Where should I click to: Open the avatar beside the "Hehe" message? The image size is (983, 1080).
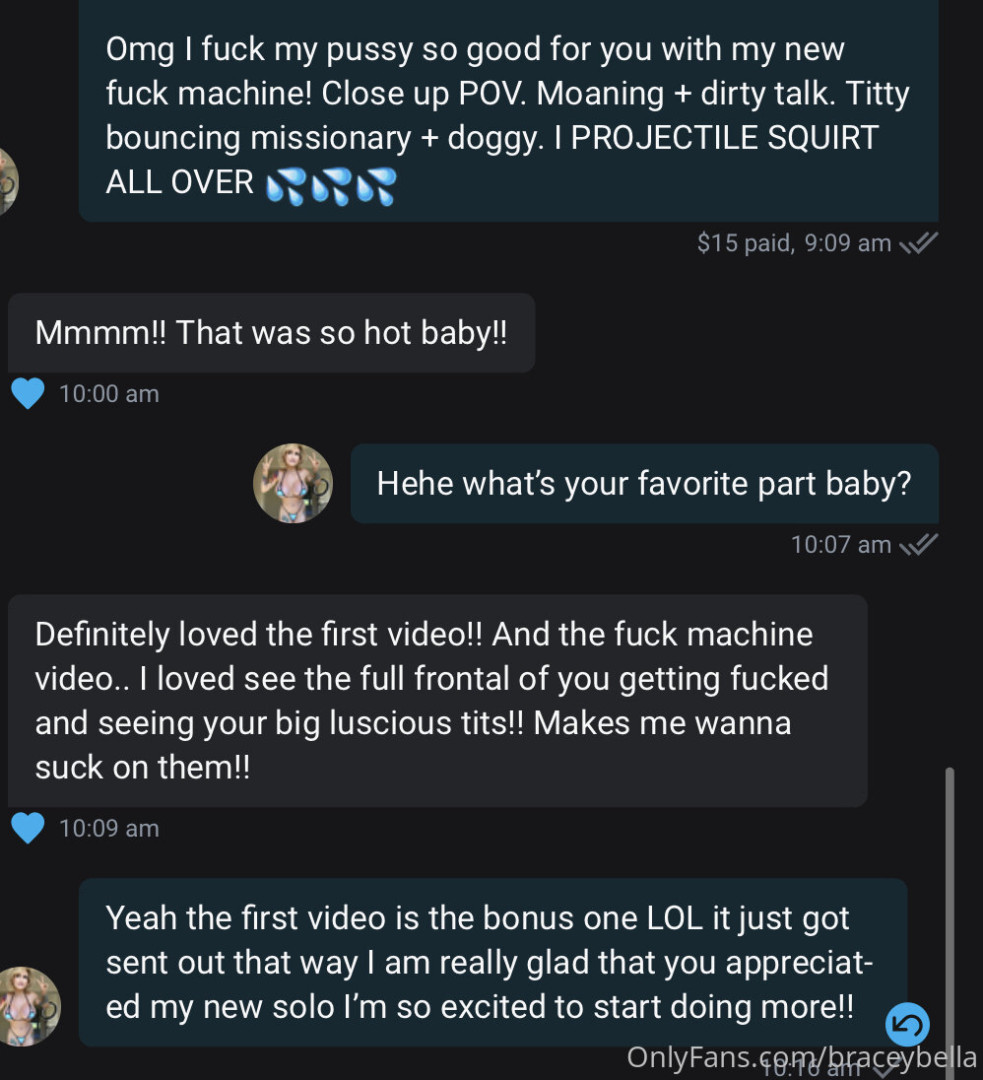(x=293, y=484)
